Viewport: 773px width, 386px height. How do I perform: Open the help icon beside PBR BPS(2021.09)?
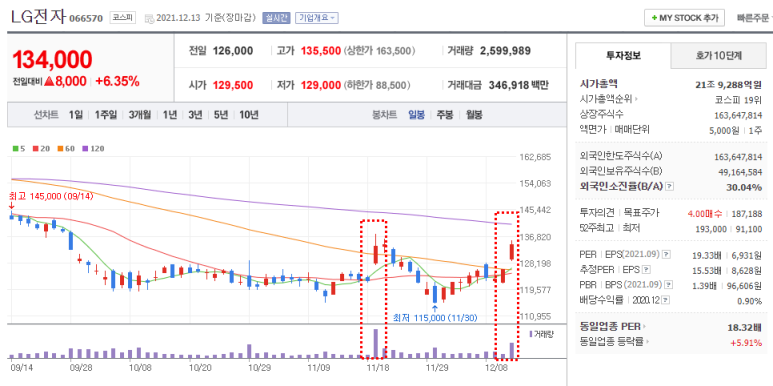click(668, 285)
